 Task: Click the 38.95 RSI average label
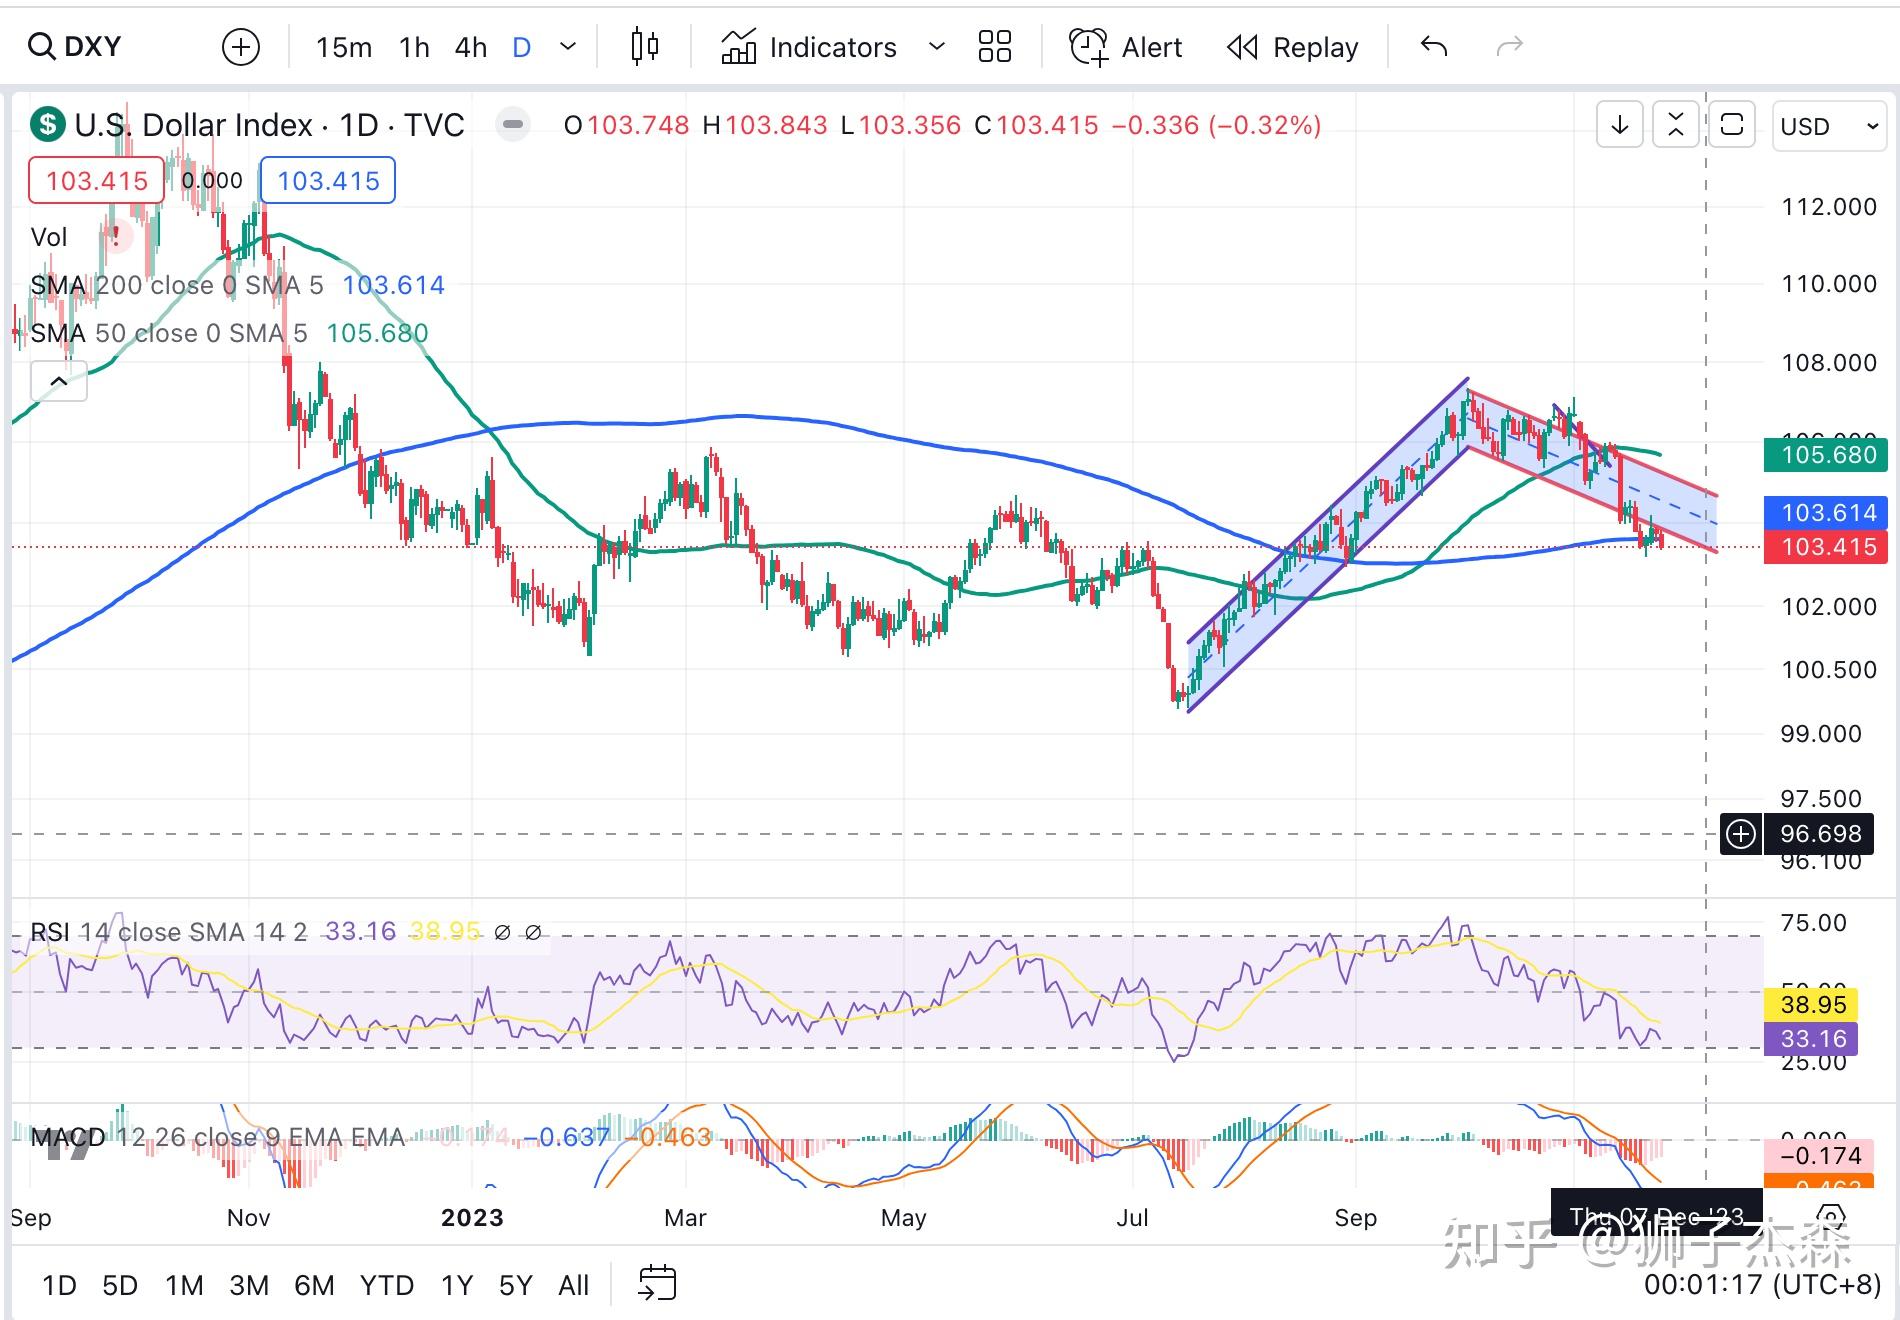coord(1813,1005)
